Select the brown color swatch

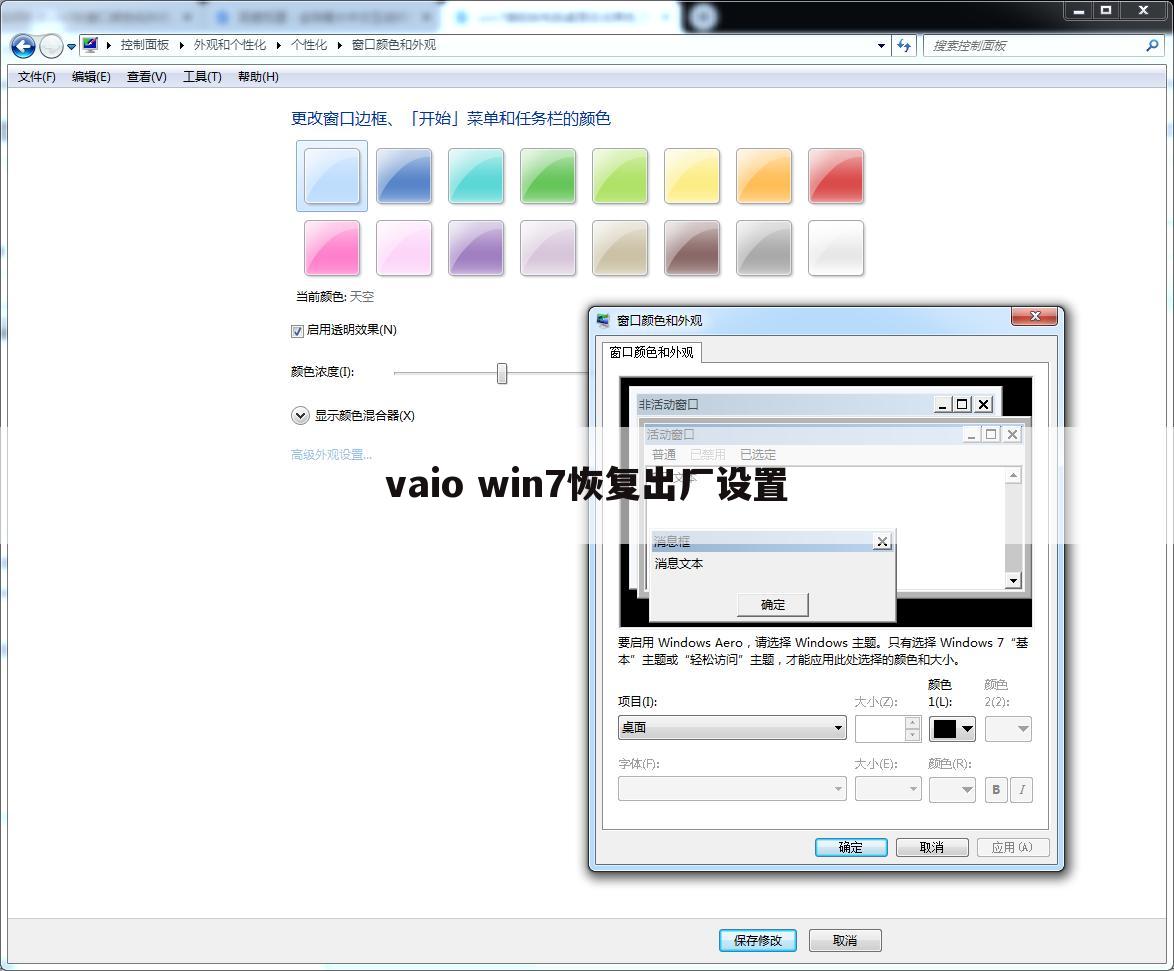click(692, 248)
